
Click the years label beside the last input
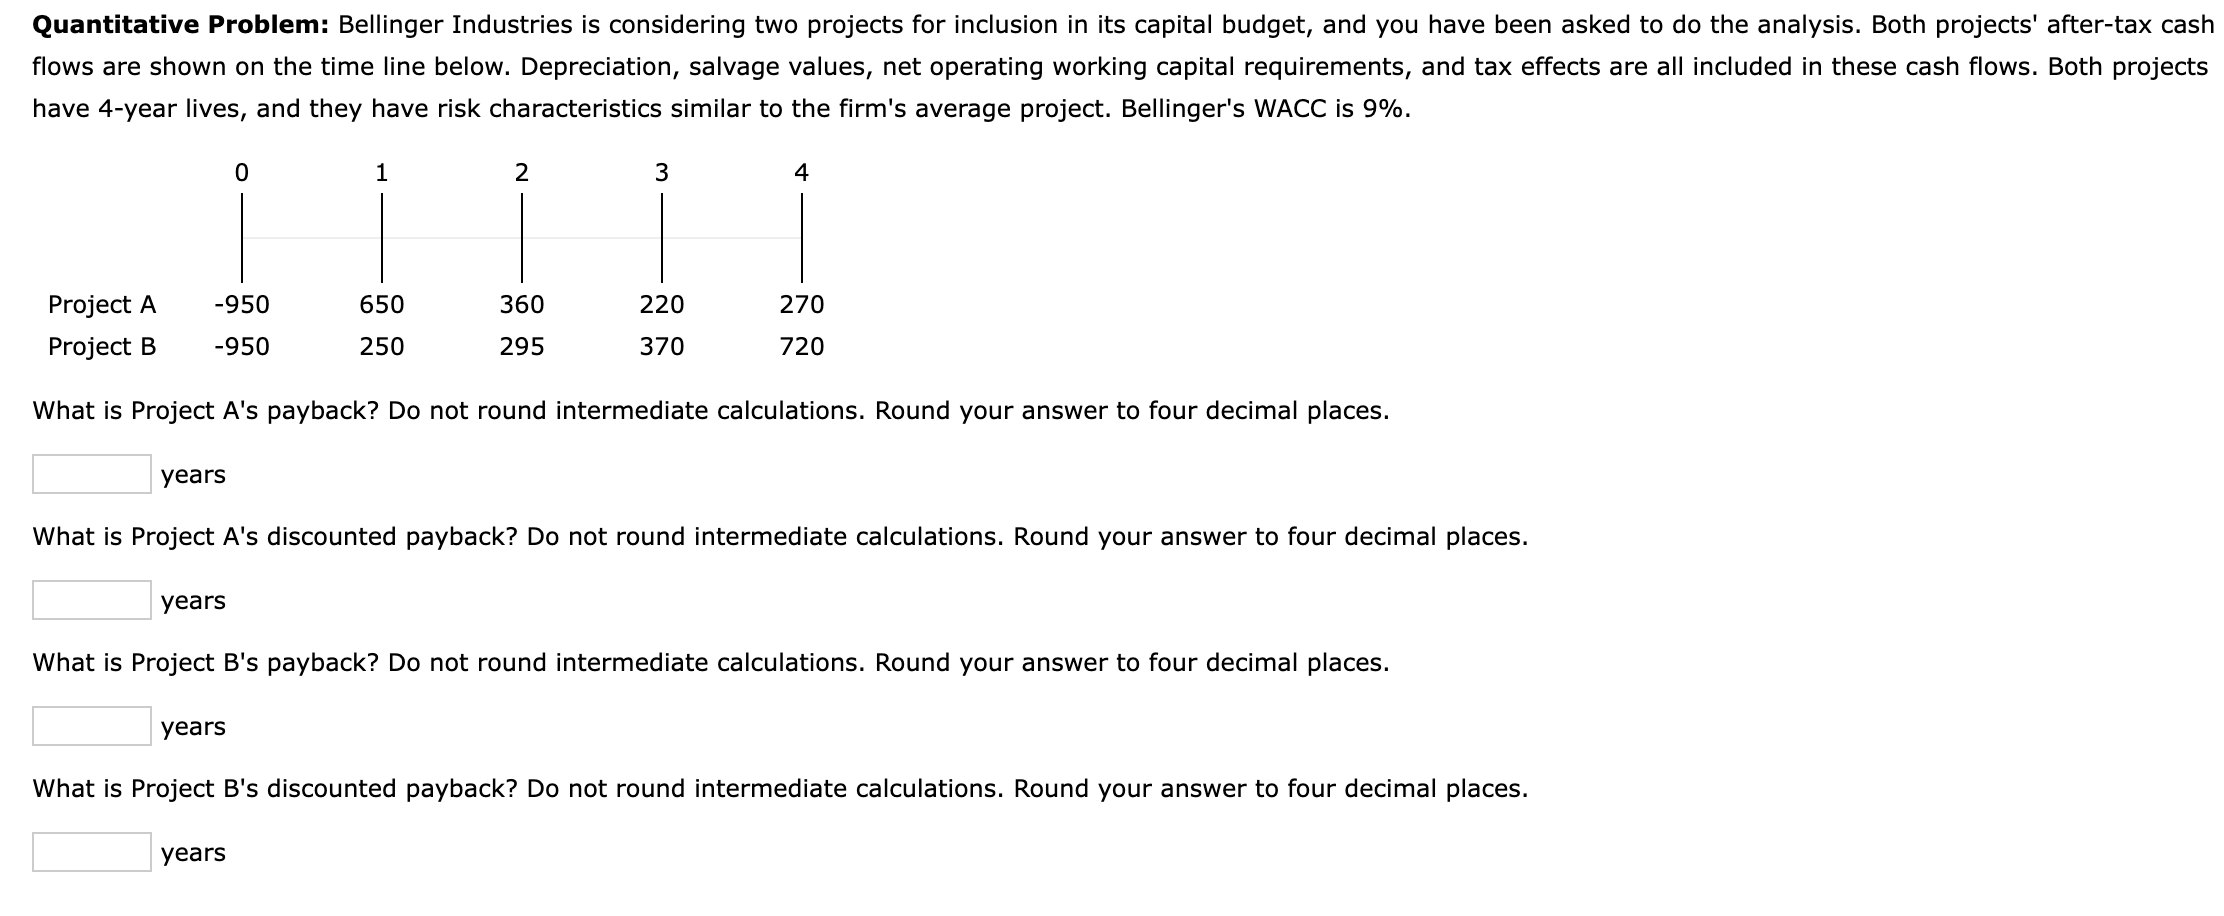click(192, 853)
